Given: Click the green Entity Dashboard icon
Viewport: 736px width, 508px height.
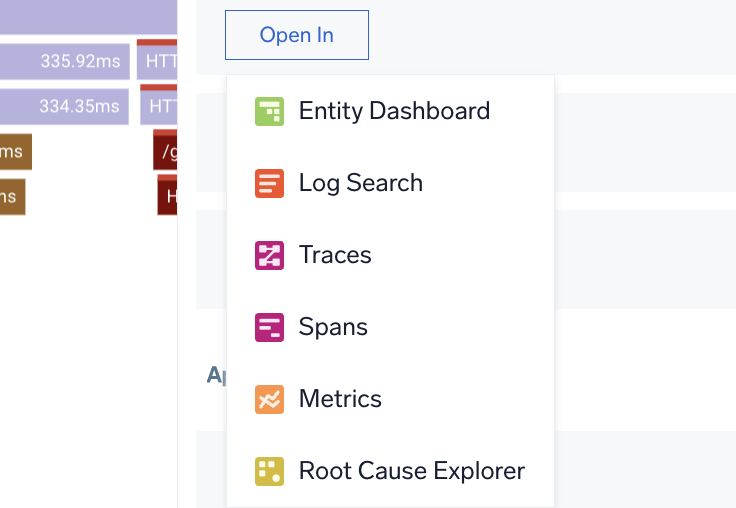Looking at the screenshot, I should tap(269, 111).
